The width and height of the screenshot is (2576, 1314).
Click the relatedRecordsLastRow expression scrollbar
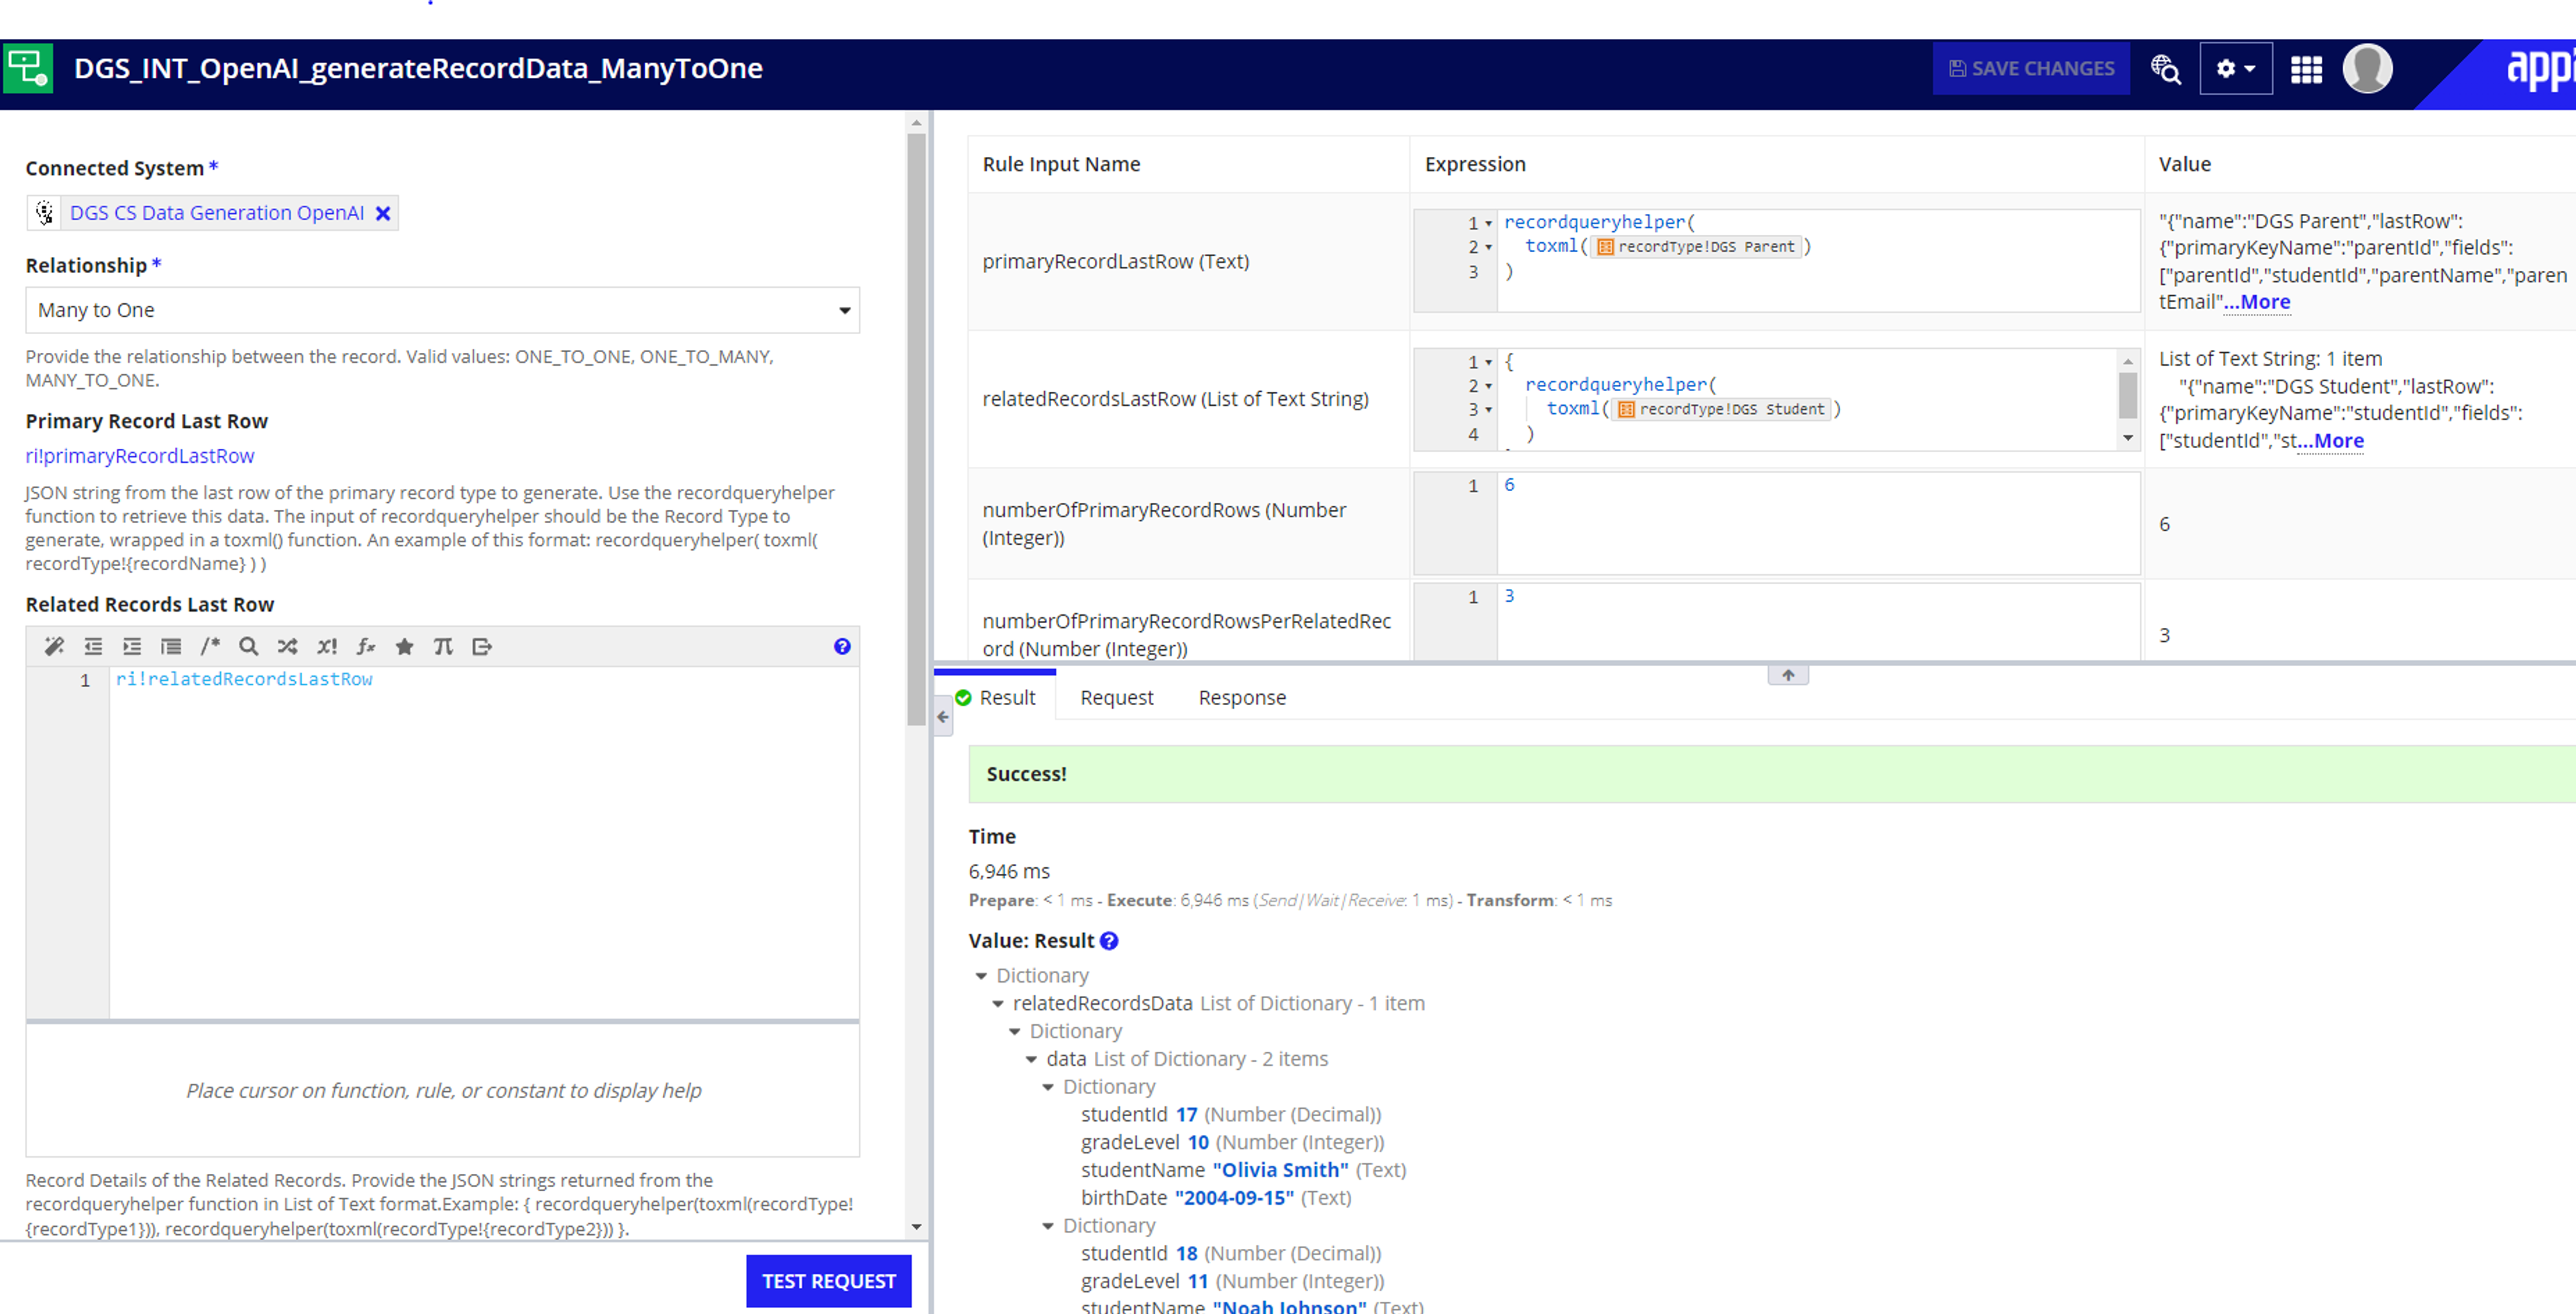2128,395
